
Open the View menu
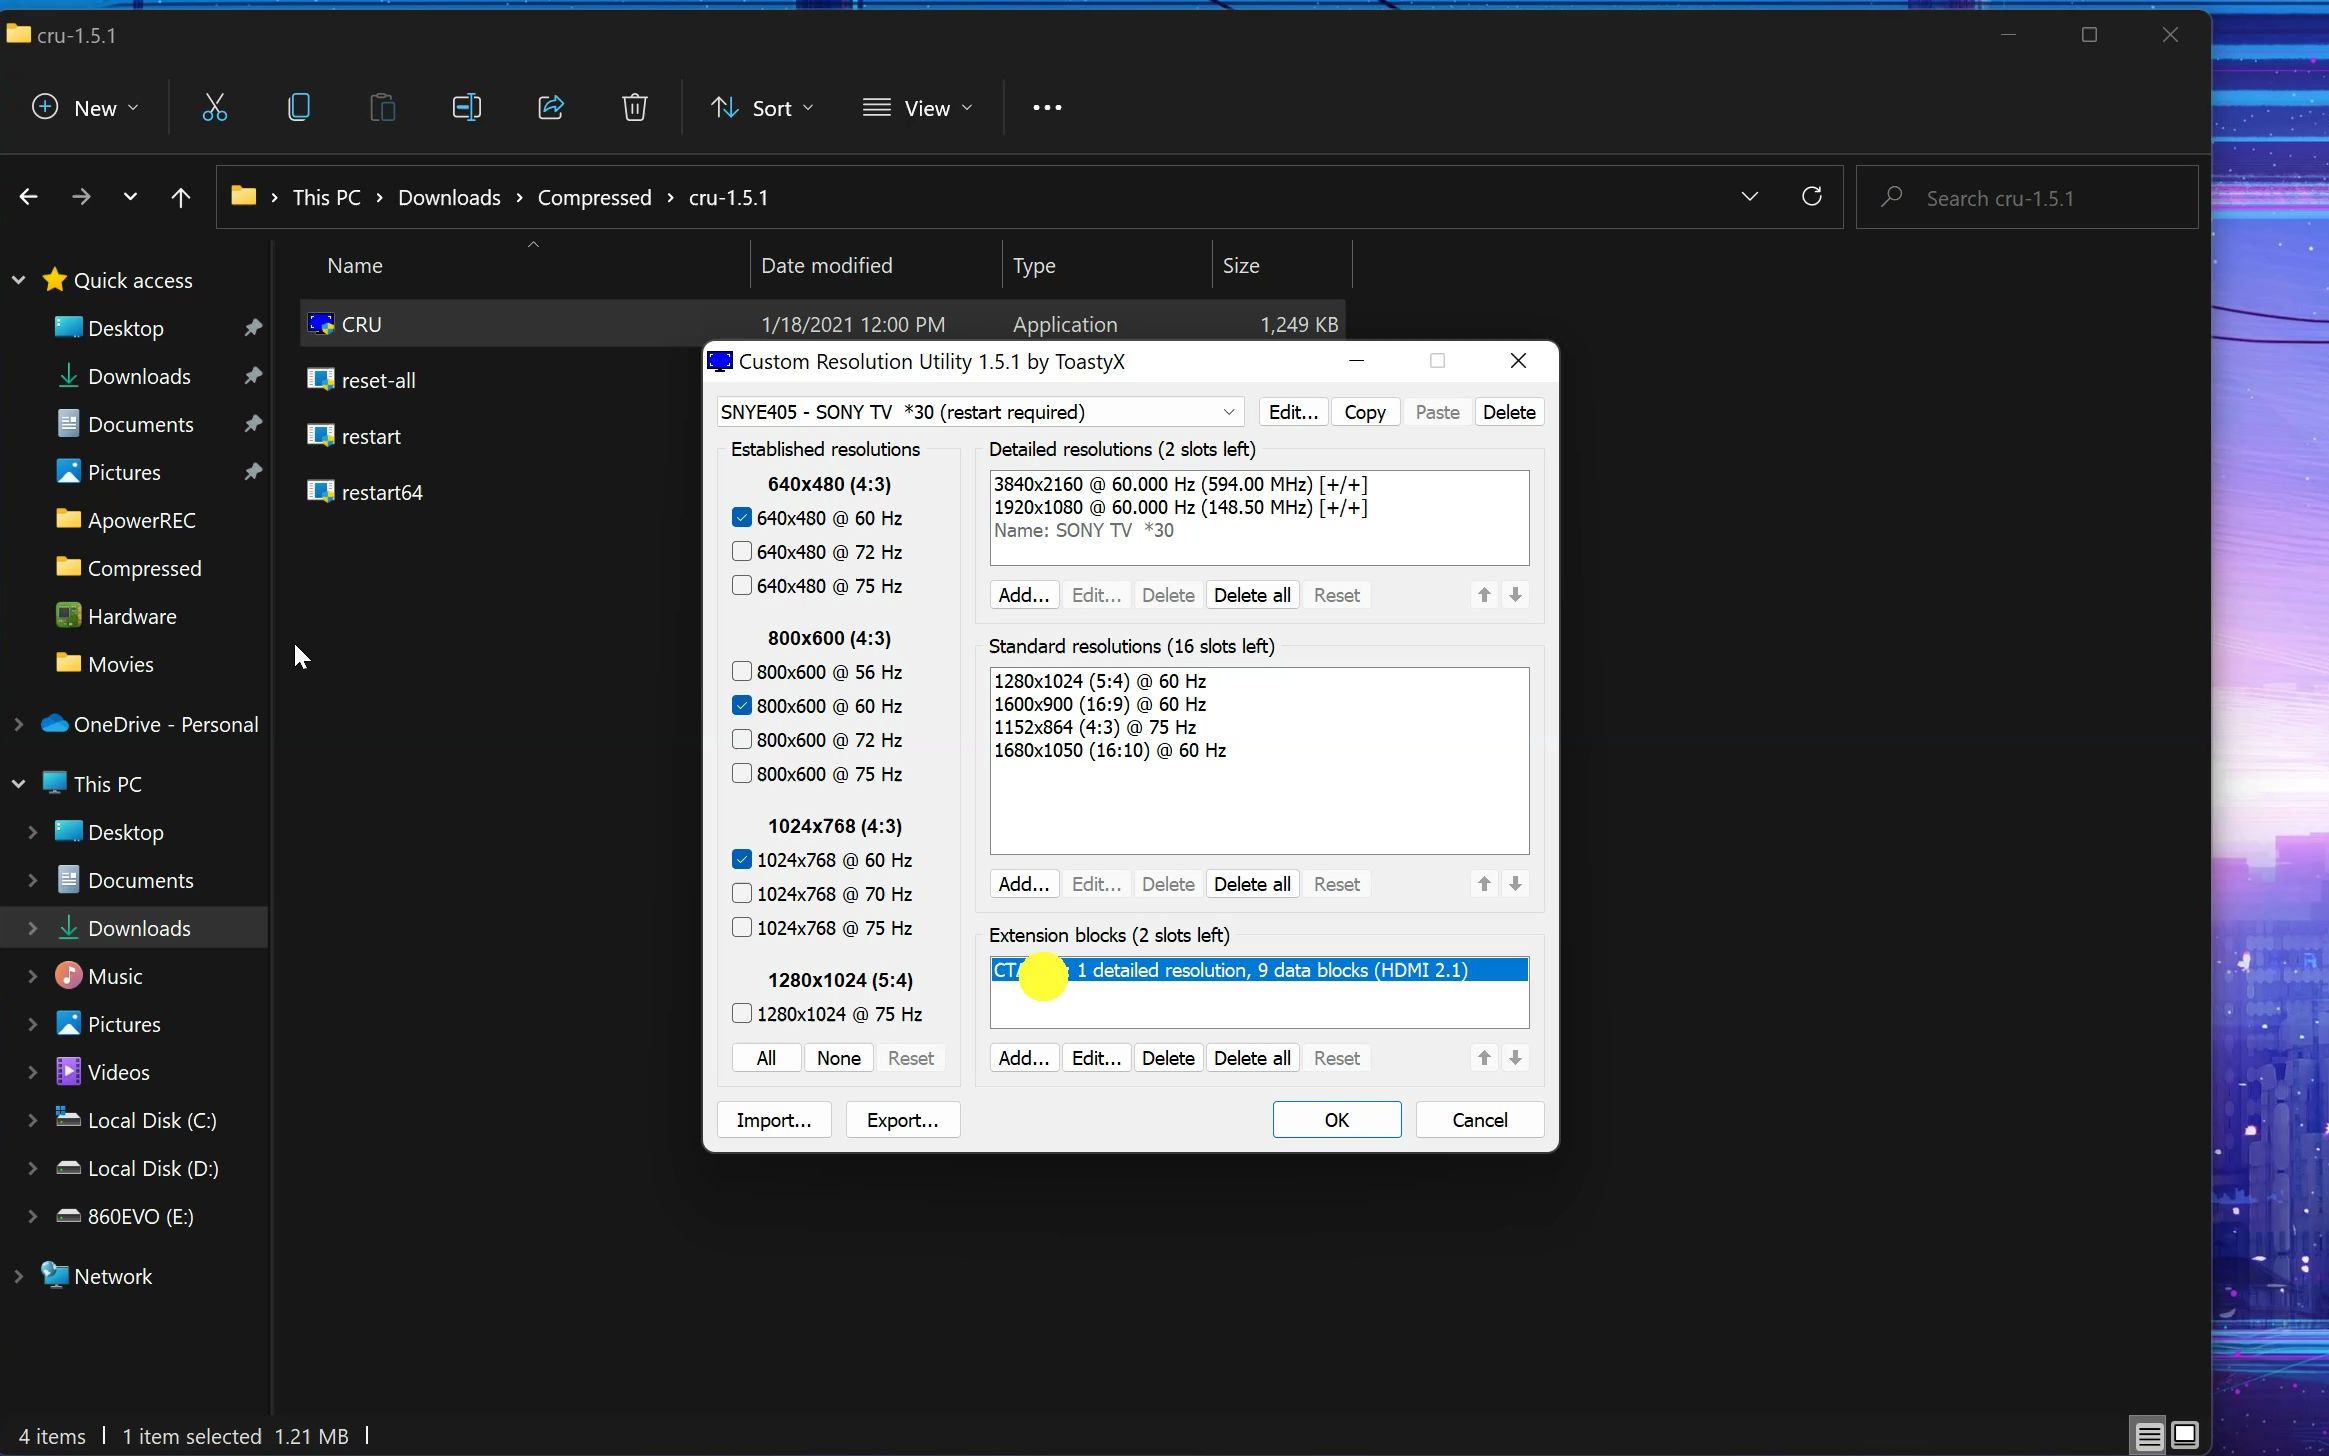[x=916, y=107]
